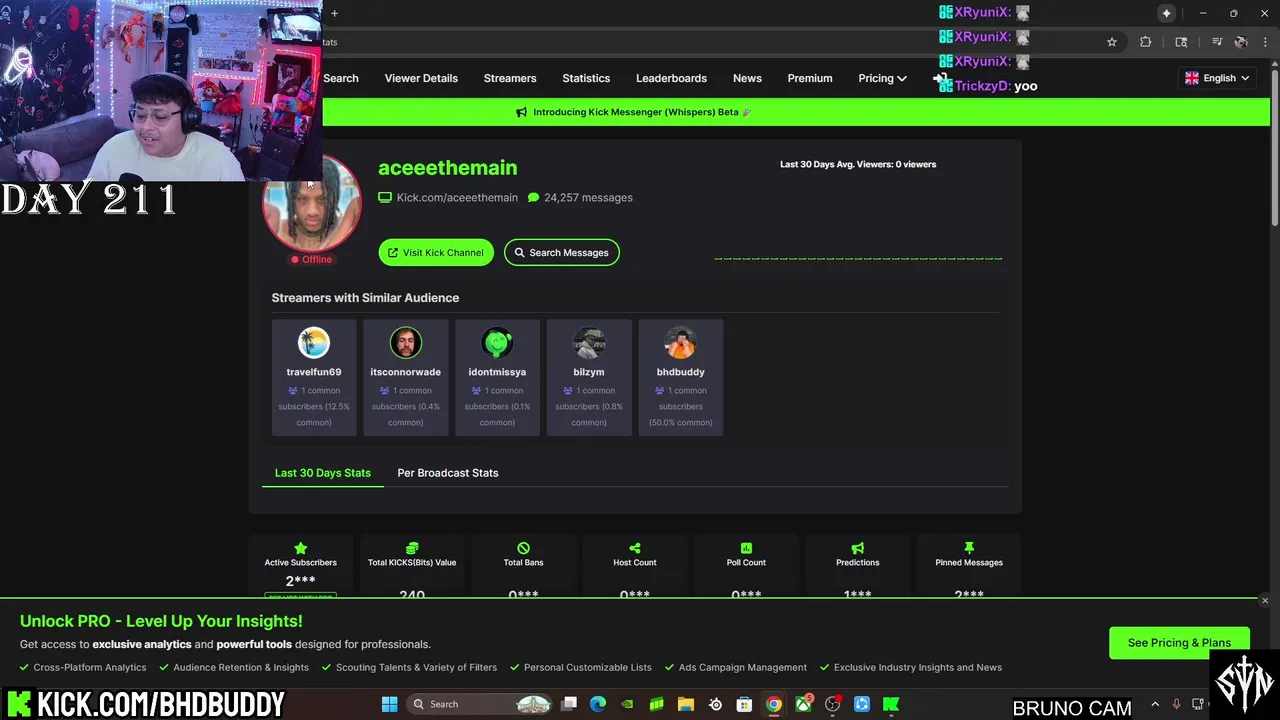Image resolution: width=1280 pixels, height=720 pixels.
Task: Click See Pricing & Plans button
Action: [1179, 643]
